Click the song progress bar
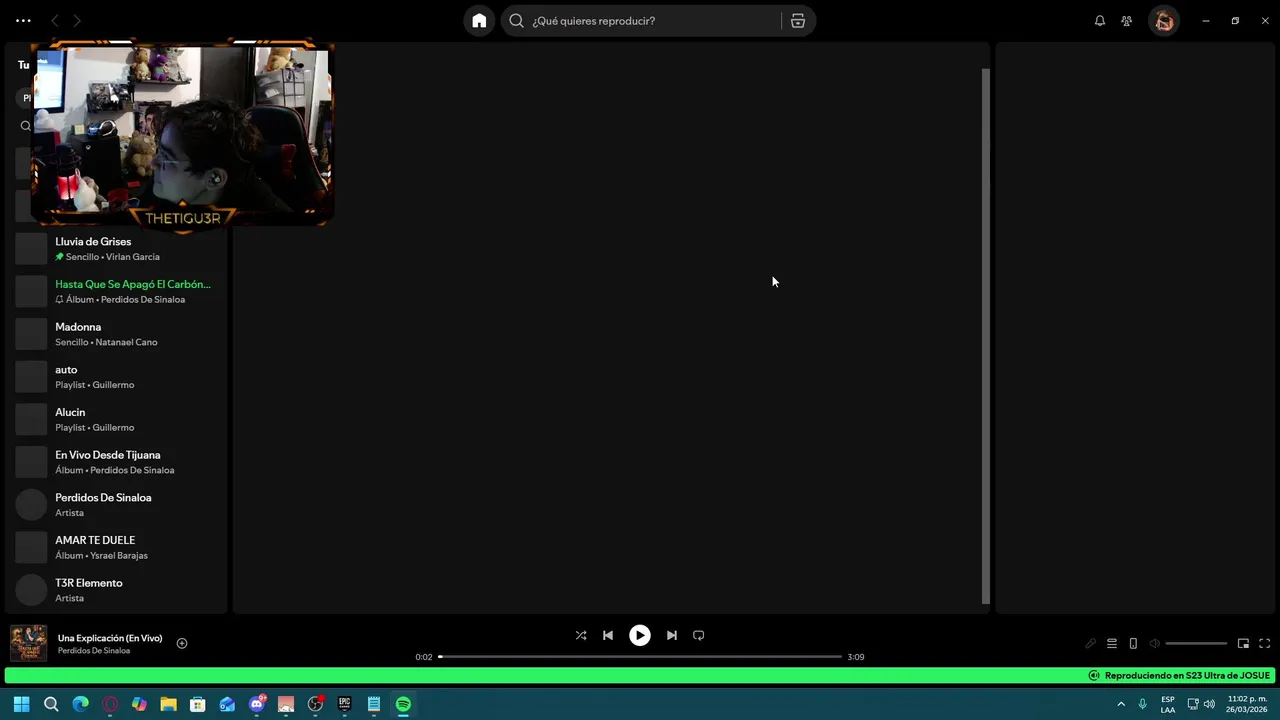The height and width of the screenshot is (720, 1280). 640,657
